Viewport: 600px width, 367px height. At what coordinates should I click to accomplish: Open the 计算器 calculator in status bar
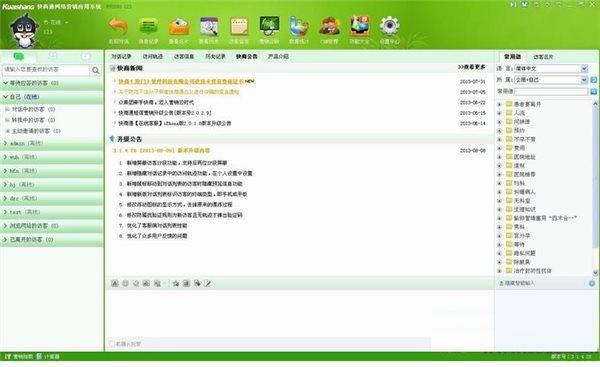pyautogui.click(x=48, y=356)
